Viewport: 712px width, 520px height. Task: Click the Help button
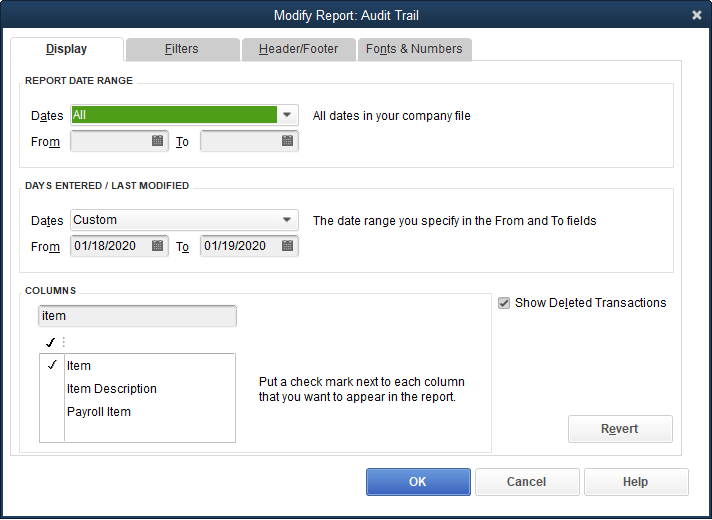636,482
